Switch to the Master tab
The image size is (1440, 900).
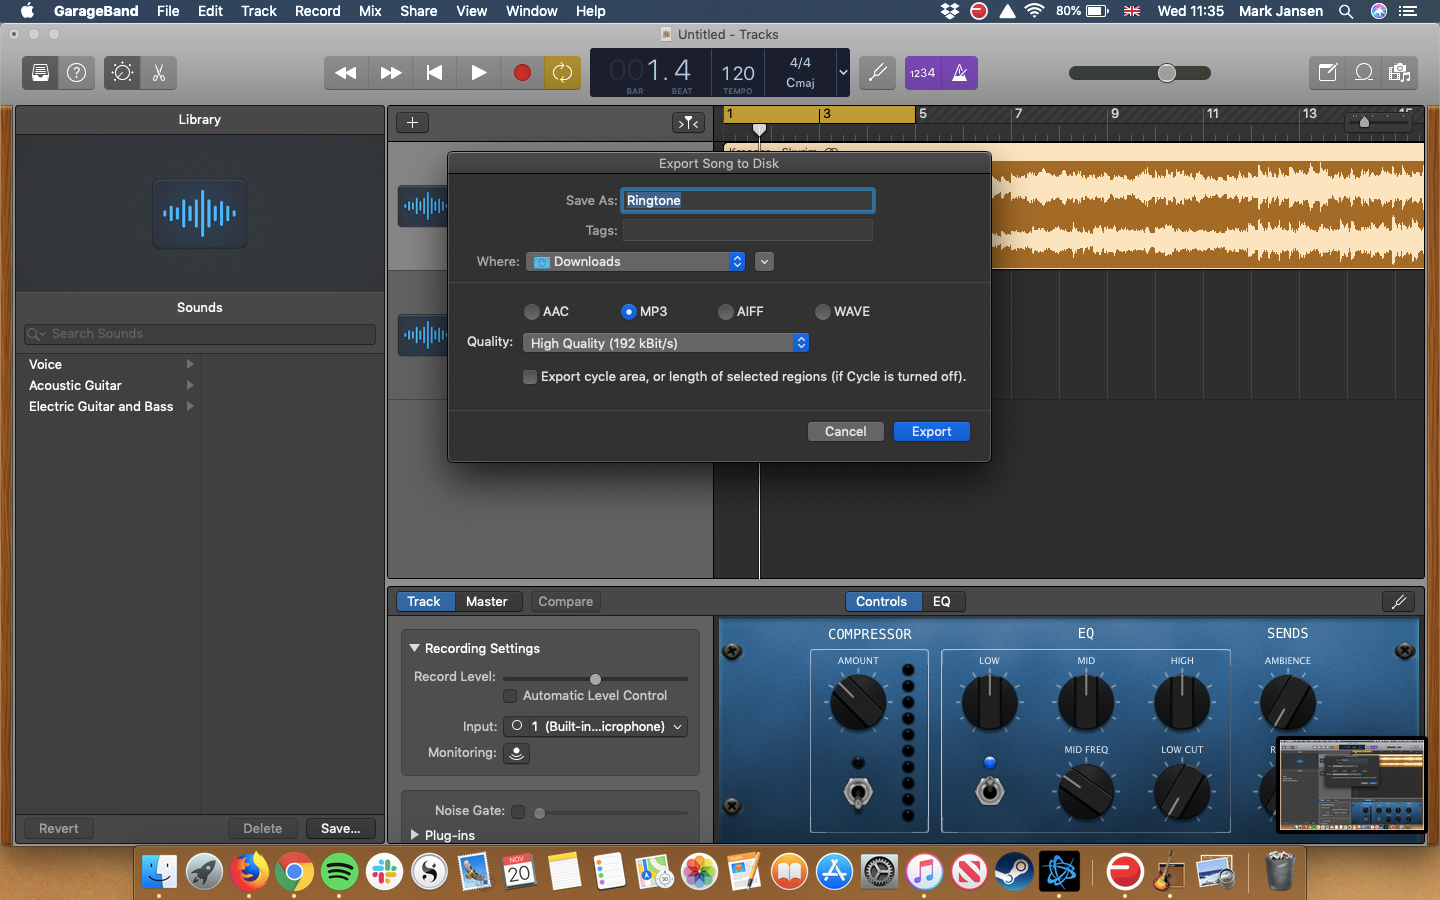click(x=487, y=601)
